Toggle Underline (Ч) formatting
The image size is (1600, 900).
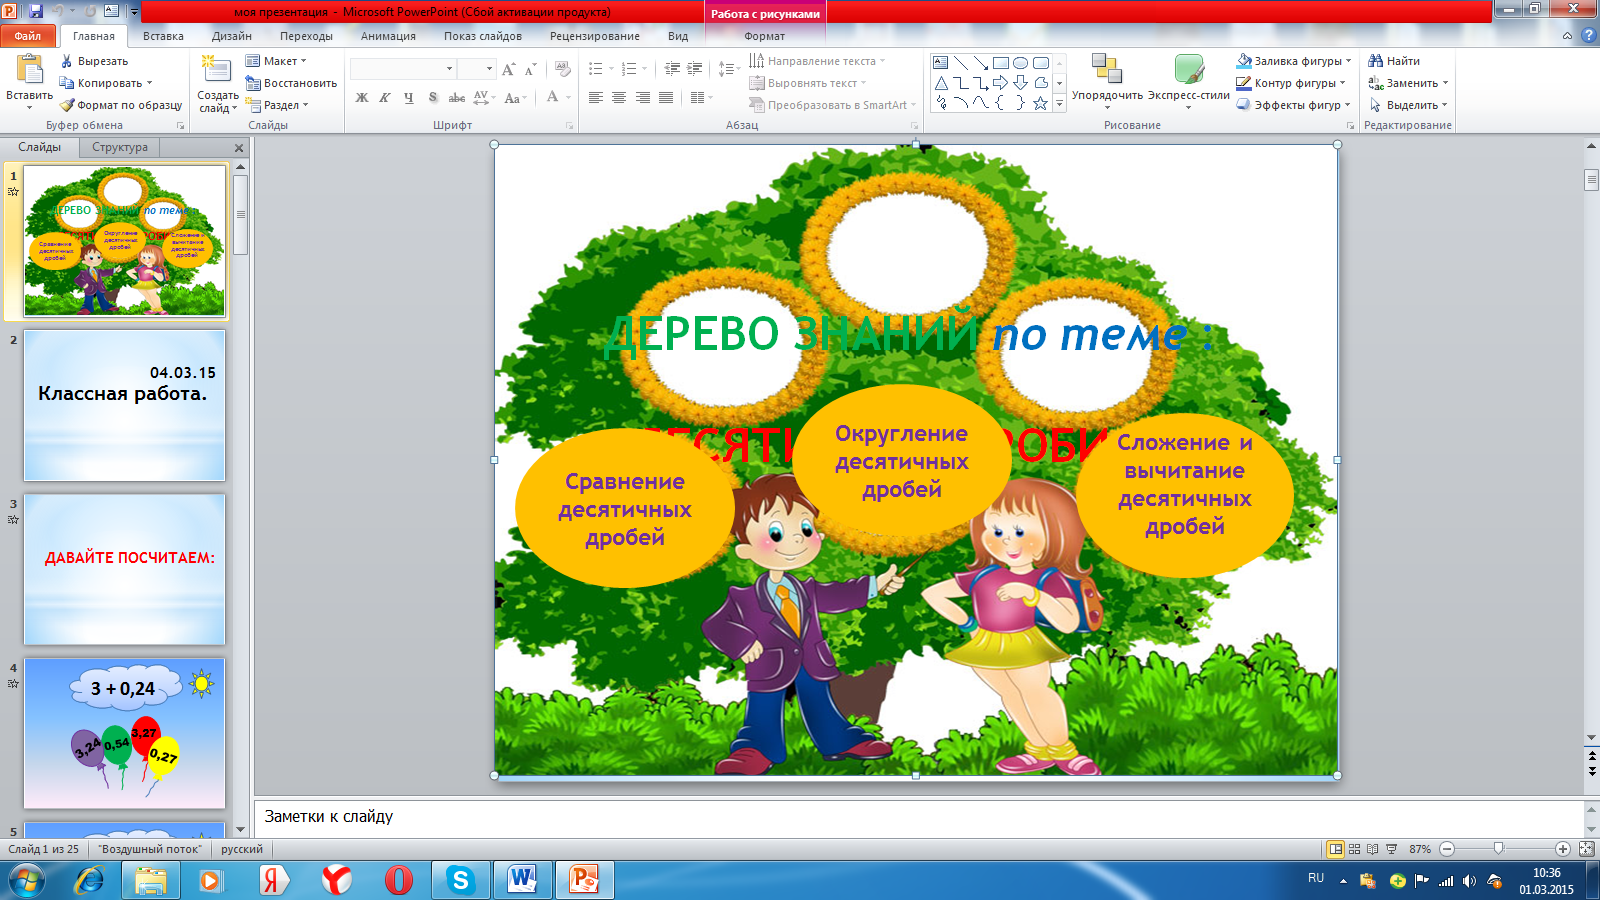pos(408,97)
